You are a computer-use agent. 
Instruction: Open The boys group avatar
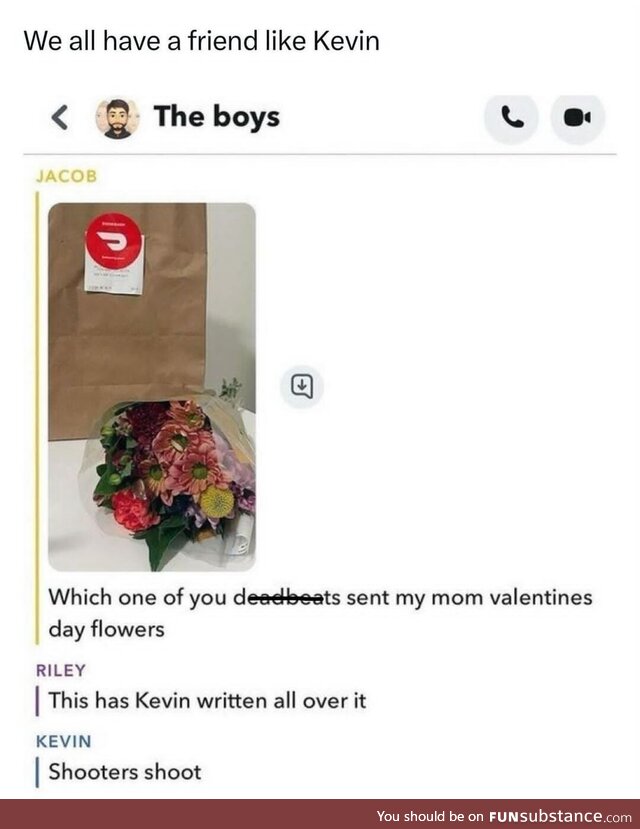coord(117,118)
